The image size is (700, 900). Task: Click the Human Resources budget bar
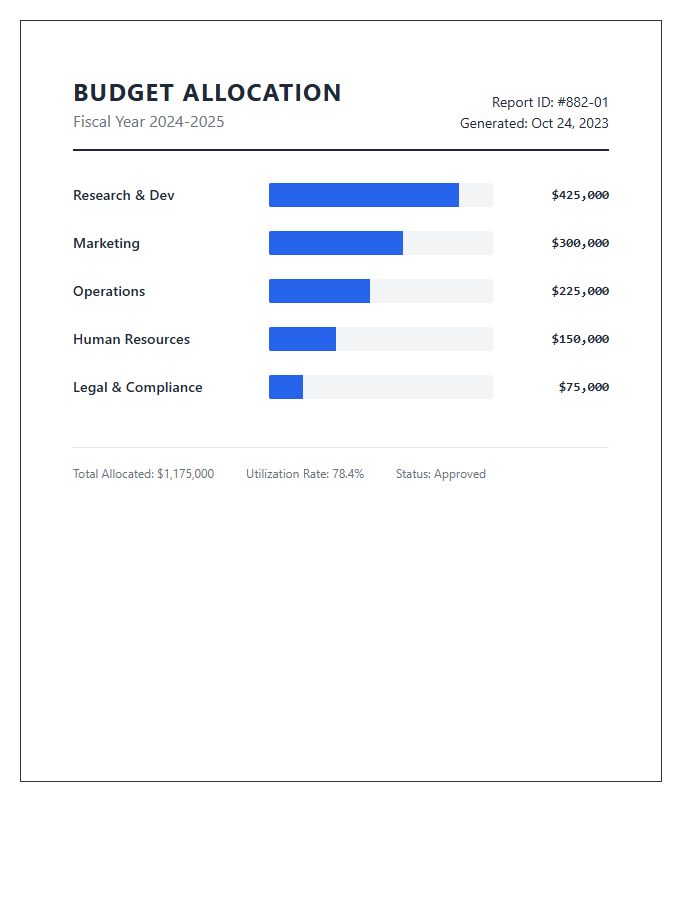(380, 339)
